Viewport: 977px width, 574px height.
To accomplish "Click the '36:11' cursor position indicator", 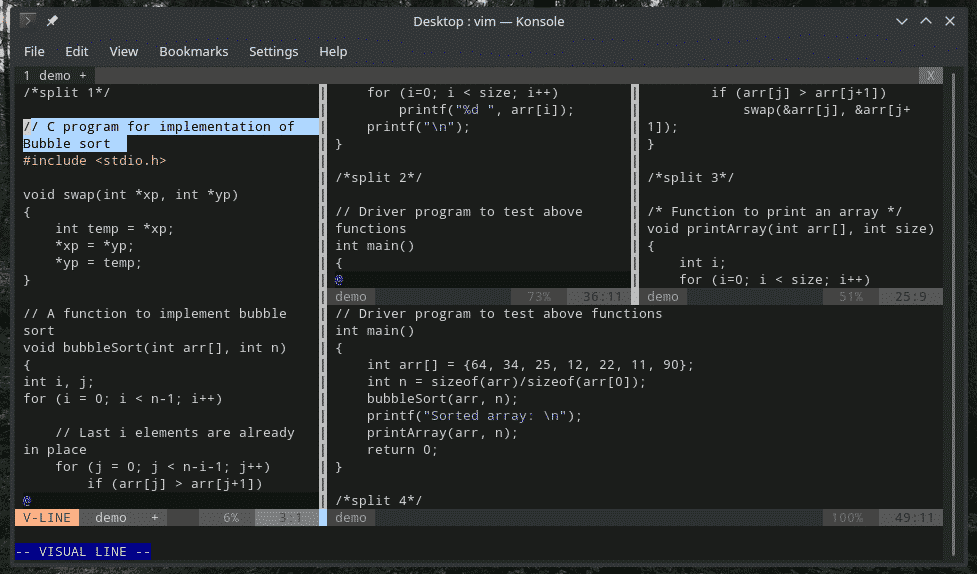I will tap(603, 297).
